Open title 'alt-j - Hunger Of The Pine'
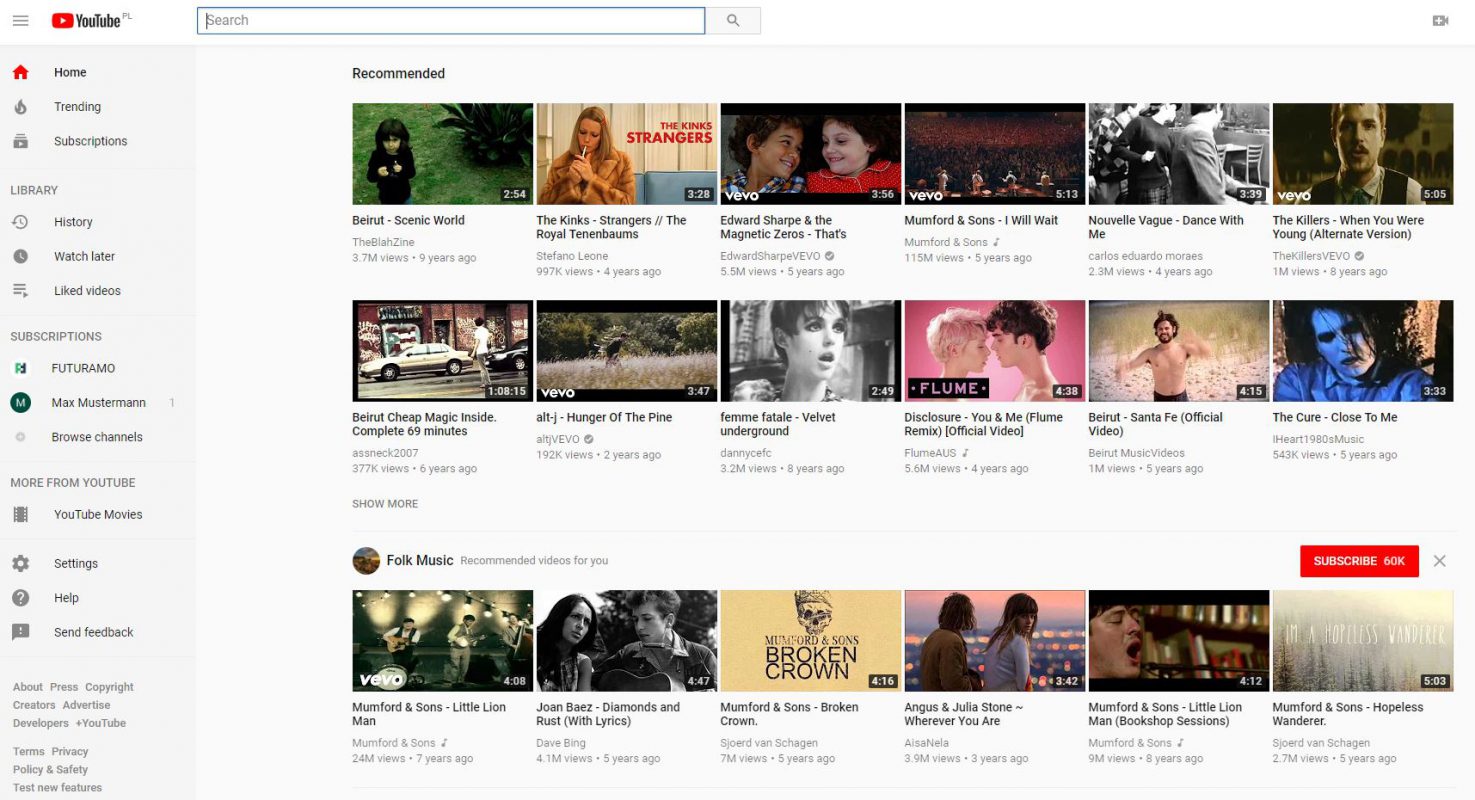1475x800 pixels. [x=604, y=417]
